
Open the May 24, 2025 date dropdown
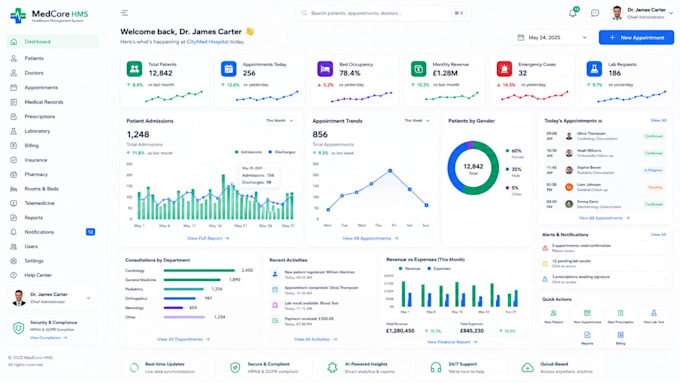(x=552, y=38)
